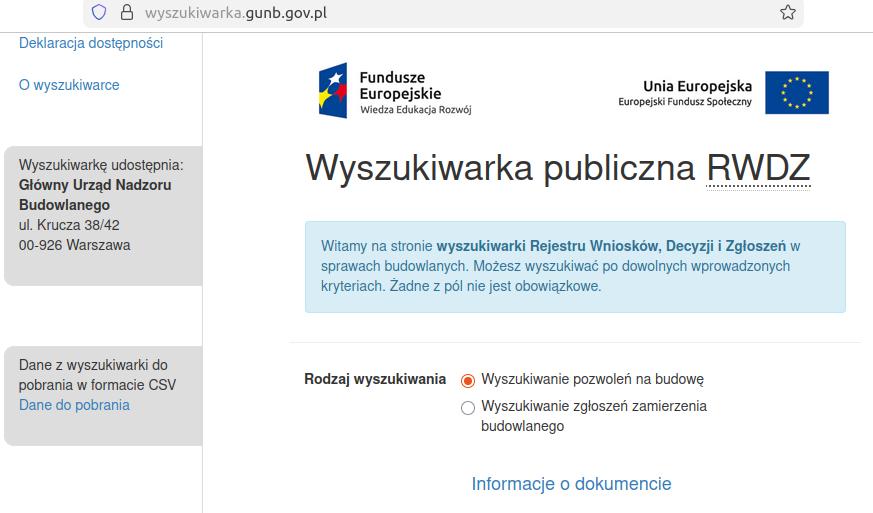Select the zgłoszeń zamierzenia budowlanego radio button

(468, 407)
